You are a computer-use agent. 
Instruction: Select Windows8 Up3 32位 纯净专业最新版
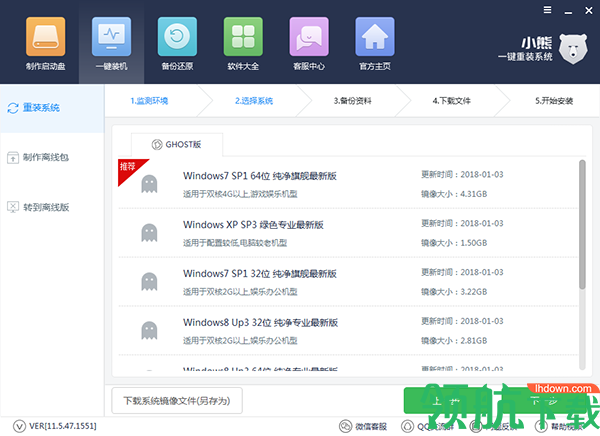pyautogui.click(x=261, y=323)
